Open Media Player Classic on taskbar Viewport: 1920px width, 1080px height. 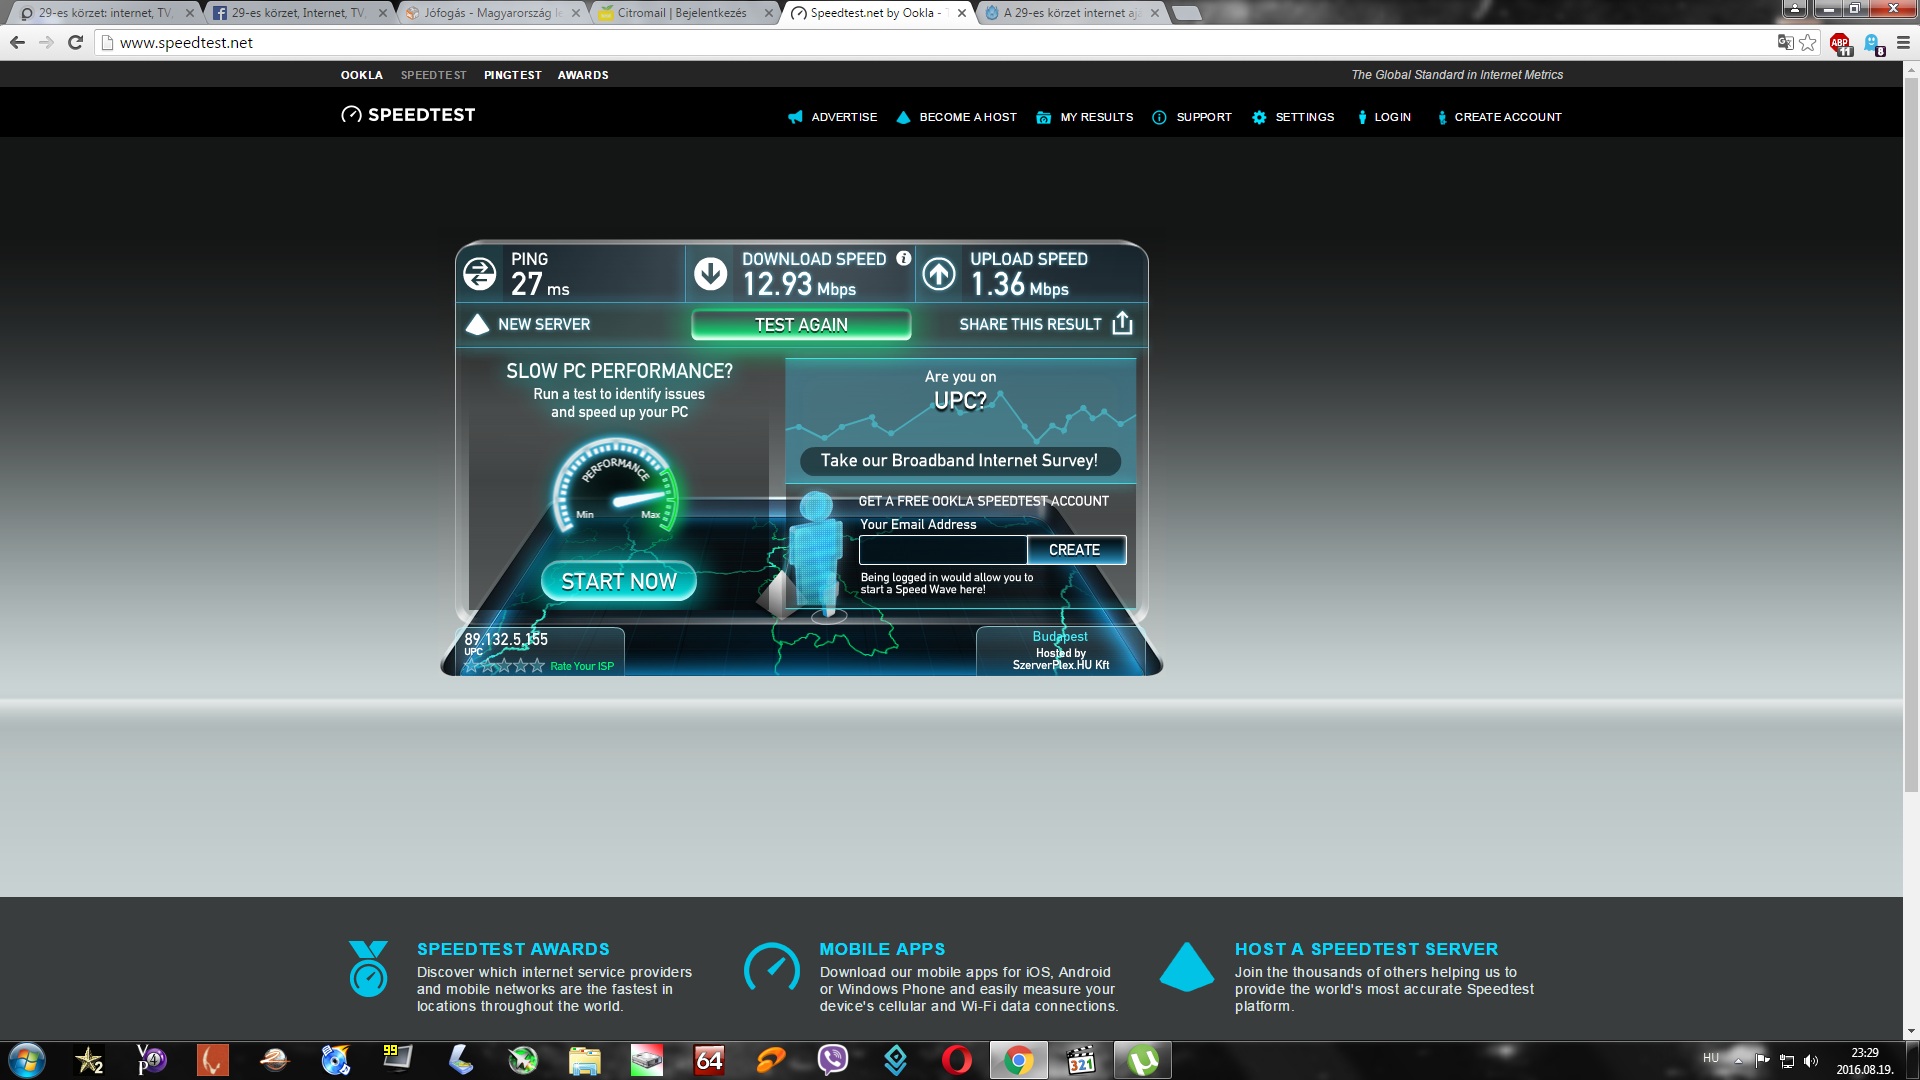coord(1080,1060)
